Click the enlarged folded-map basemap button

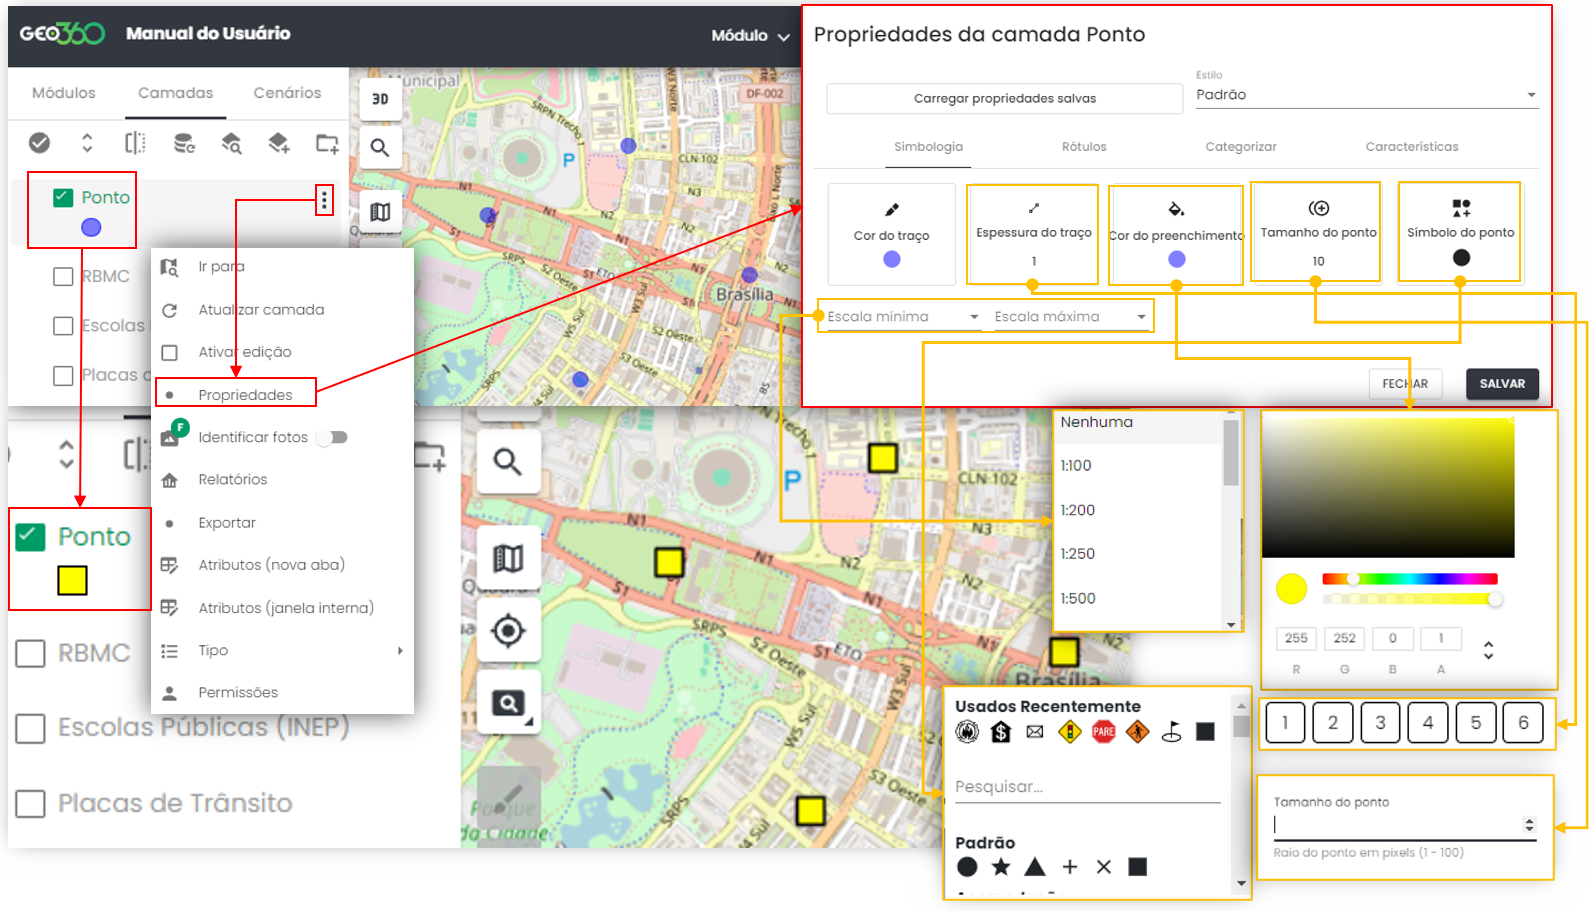tap(508, 558)
